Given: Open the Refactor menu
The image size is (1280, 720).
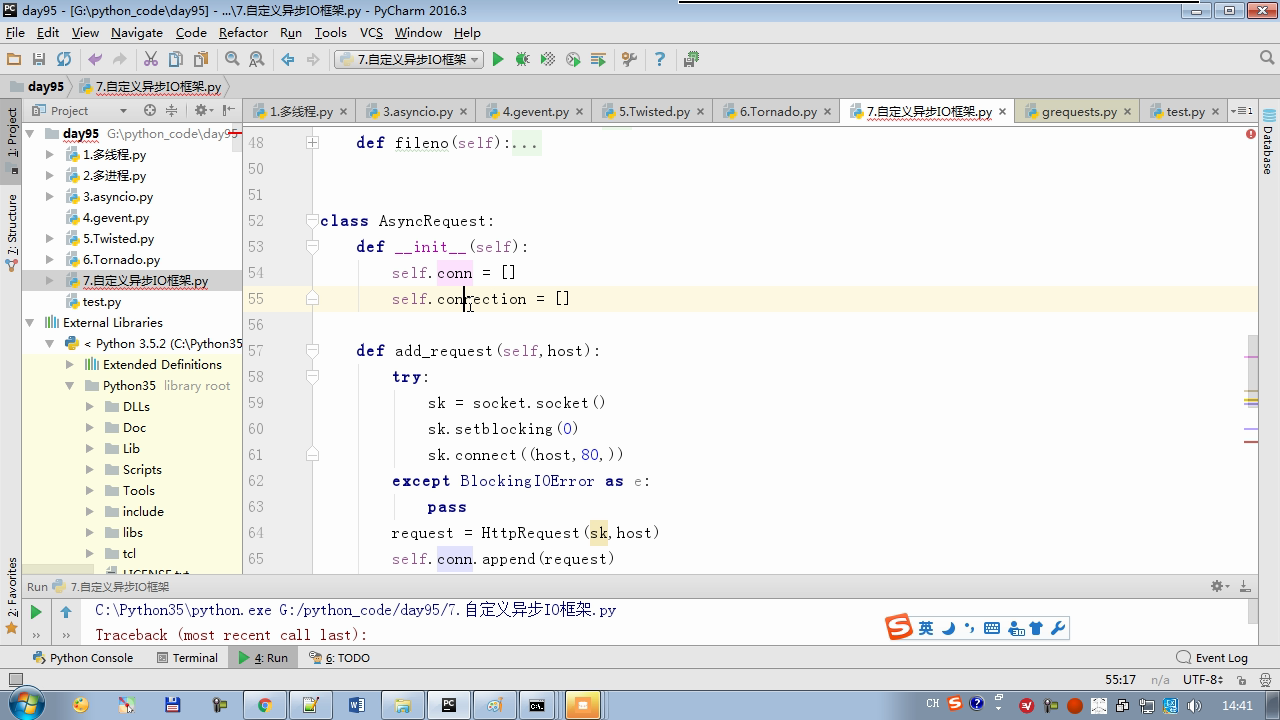Looking at the screenshot, I should click(x=243, y=32).
